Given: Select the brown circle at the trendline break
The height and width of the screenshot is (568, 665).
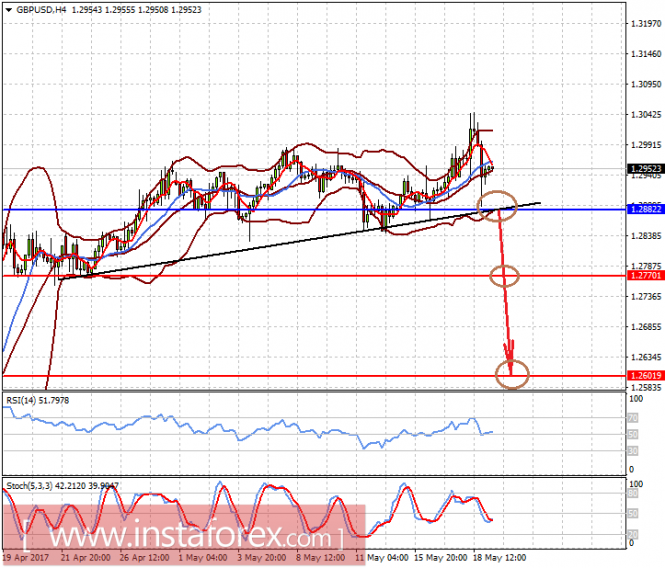Looking at the screenshot, I should click(x=497, y=205).
